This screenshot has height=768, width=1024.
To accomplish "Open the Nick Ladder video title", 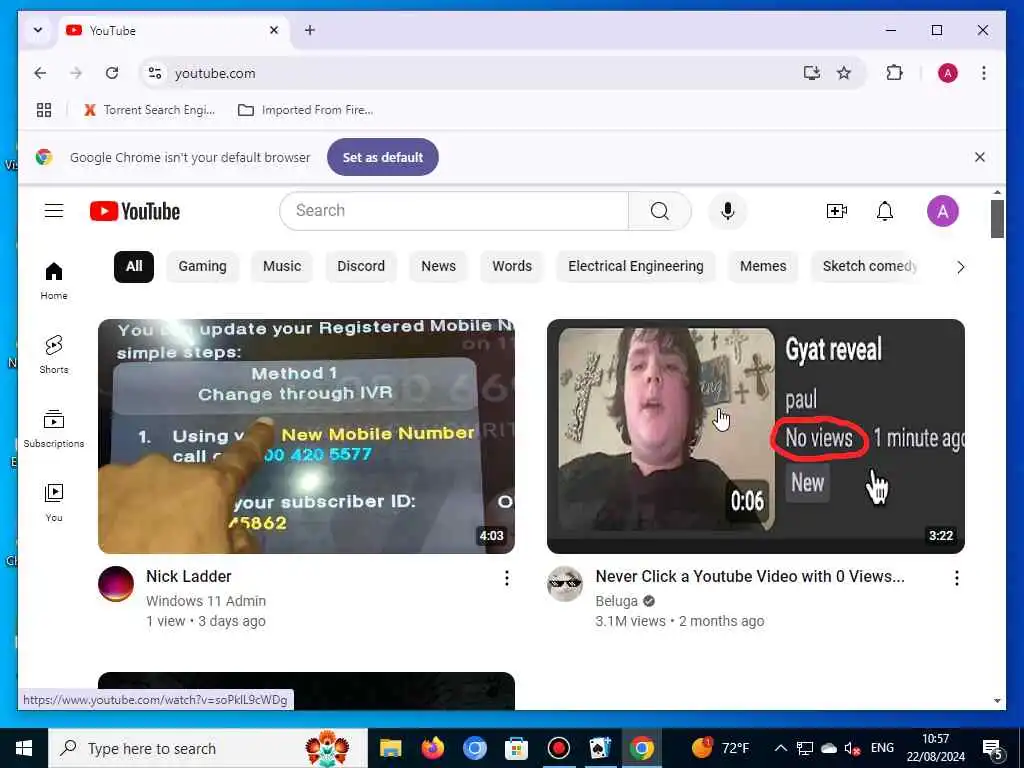I will (x=189, y=577).
